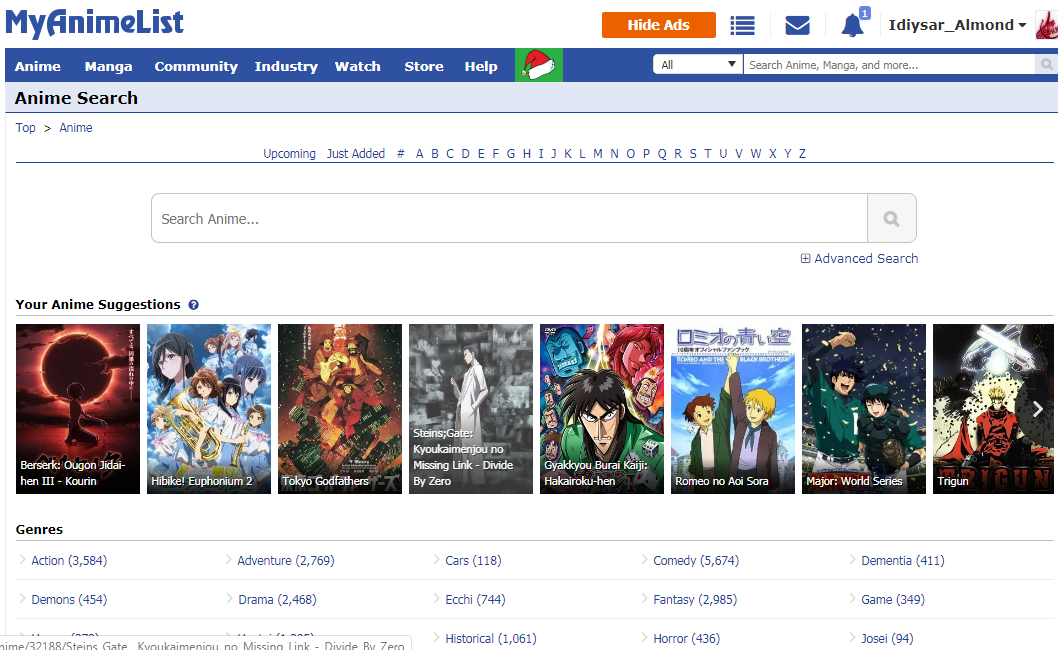Expand Advanced Search options
The image size is (1058, 650).
click(859, 259)
